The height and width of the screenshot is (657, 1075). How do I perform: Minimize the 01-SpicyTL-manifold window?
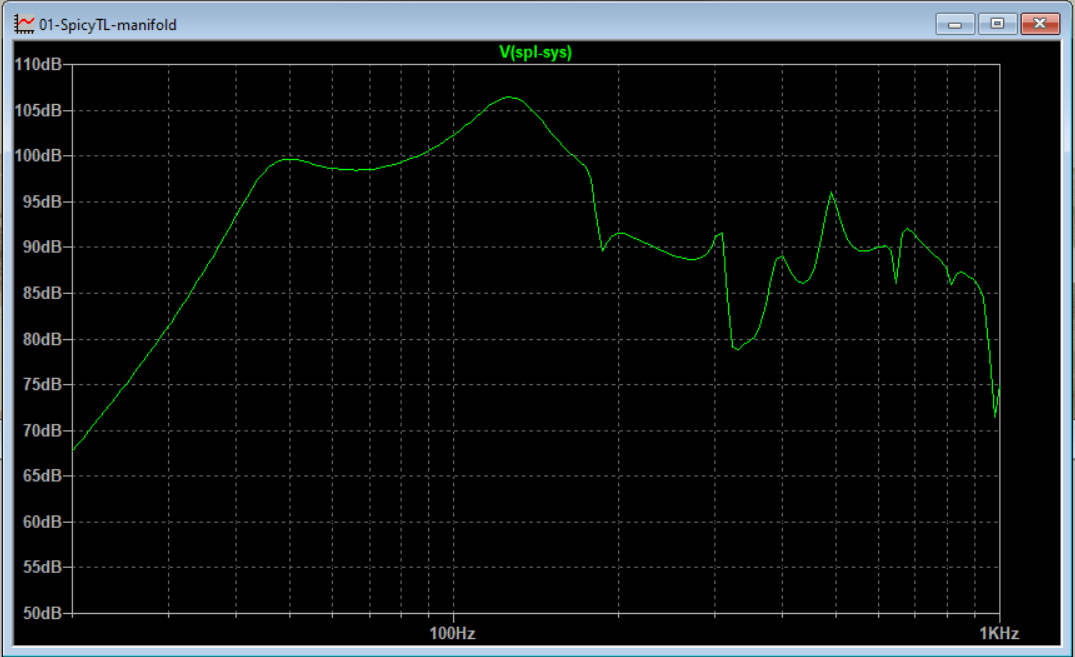point(955,24)
